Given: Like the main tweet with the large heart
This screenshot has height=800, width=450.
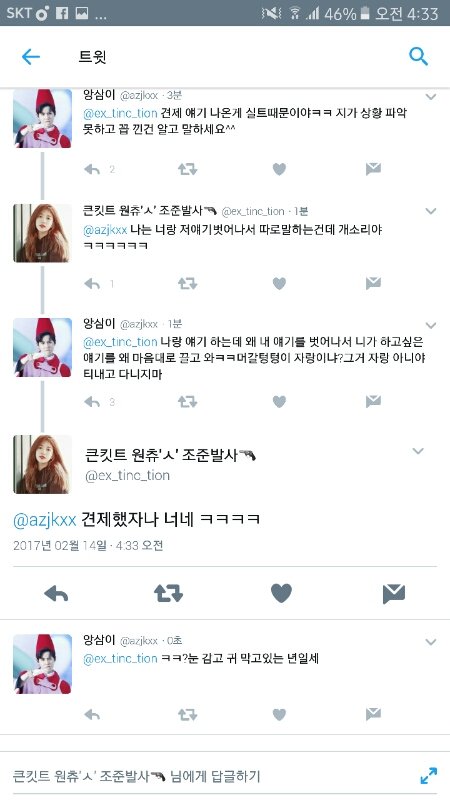Looking at the screenshot, I should click(281, 593).
